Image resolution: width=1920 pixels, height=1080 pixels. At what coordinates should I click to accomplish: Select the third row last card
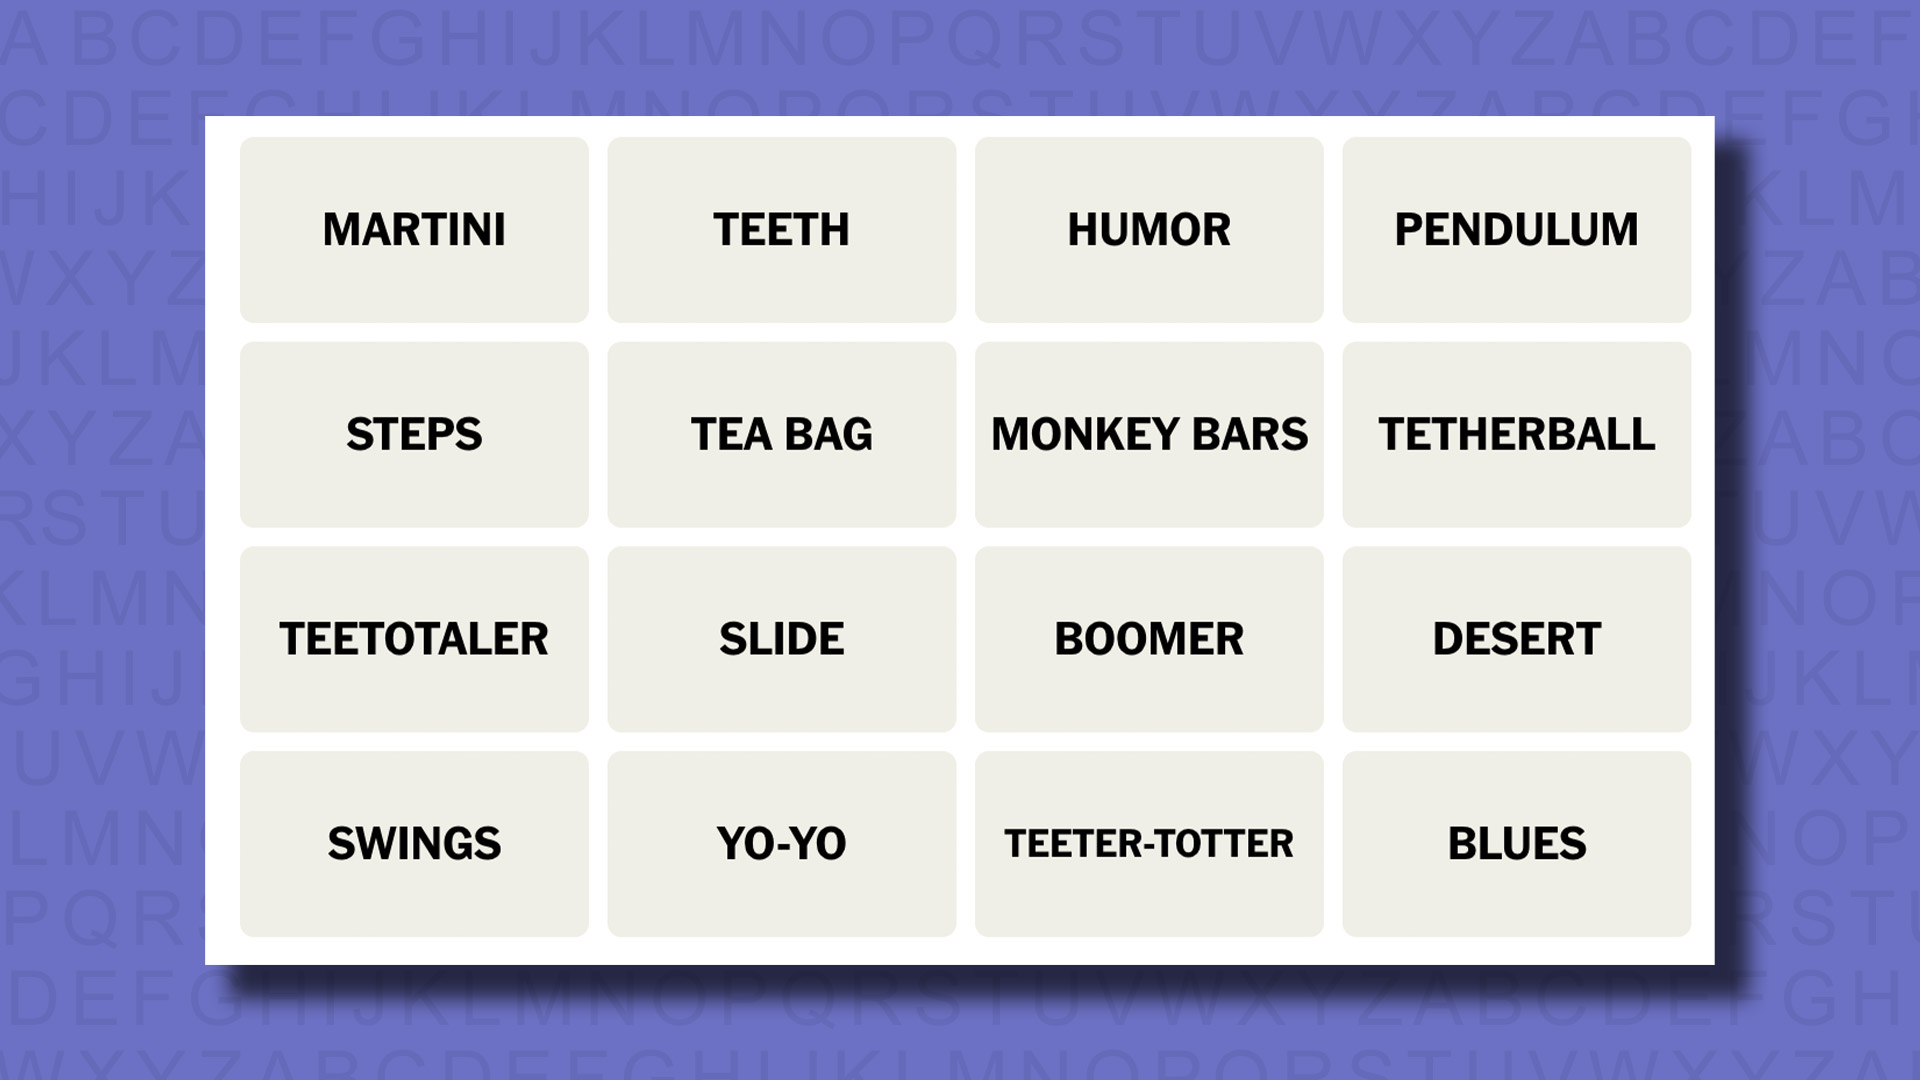pyautogui.click(x=1515, y=638)
